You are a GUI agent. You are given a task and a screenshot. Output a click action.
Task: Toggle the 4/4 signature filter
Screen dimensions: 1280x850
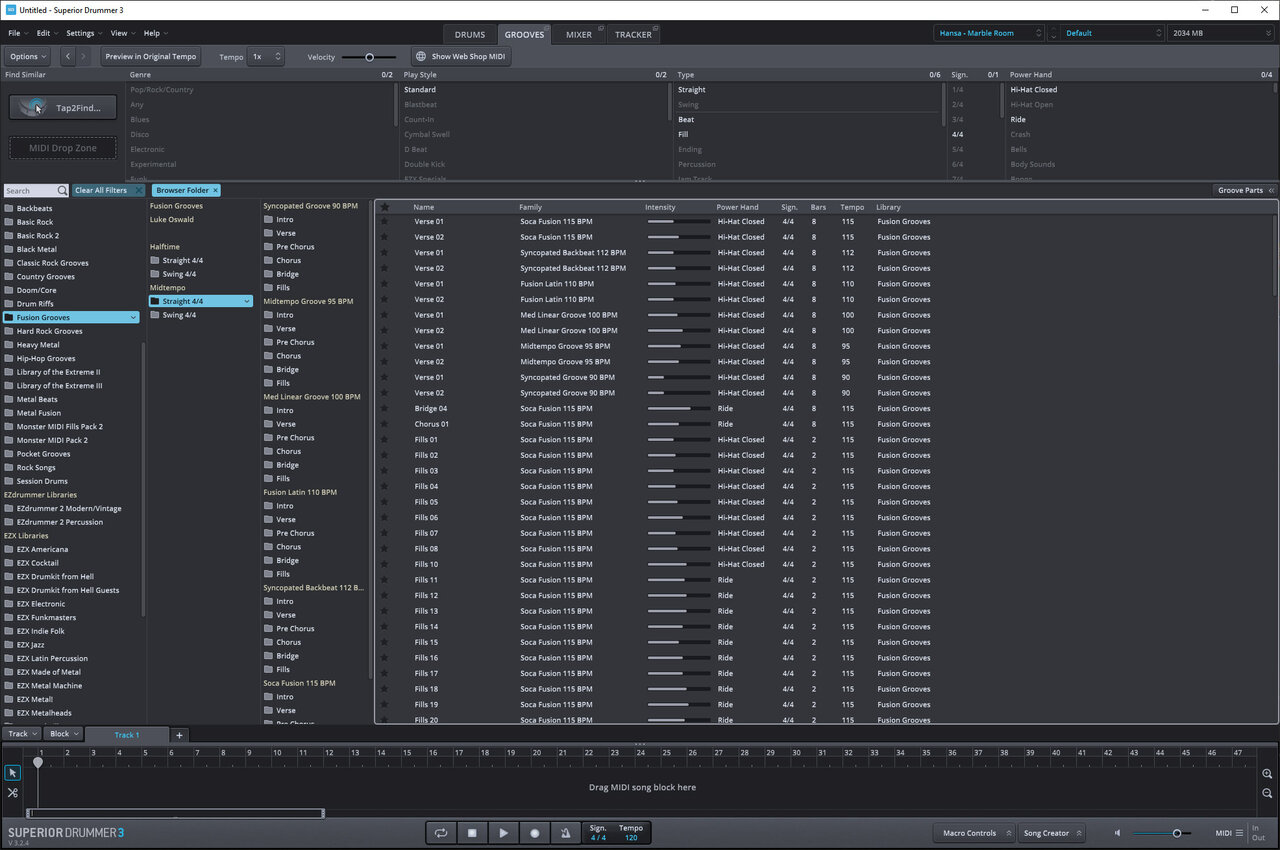click(x=958, y=135)
